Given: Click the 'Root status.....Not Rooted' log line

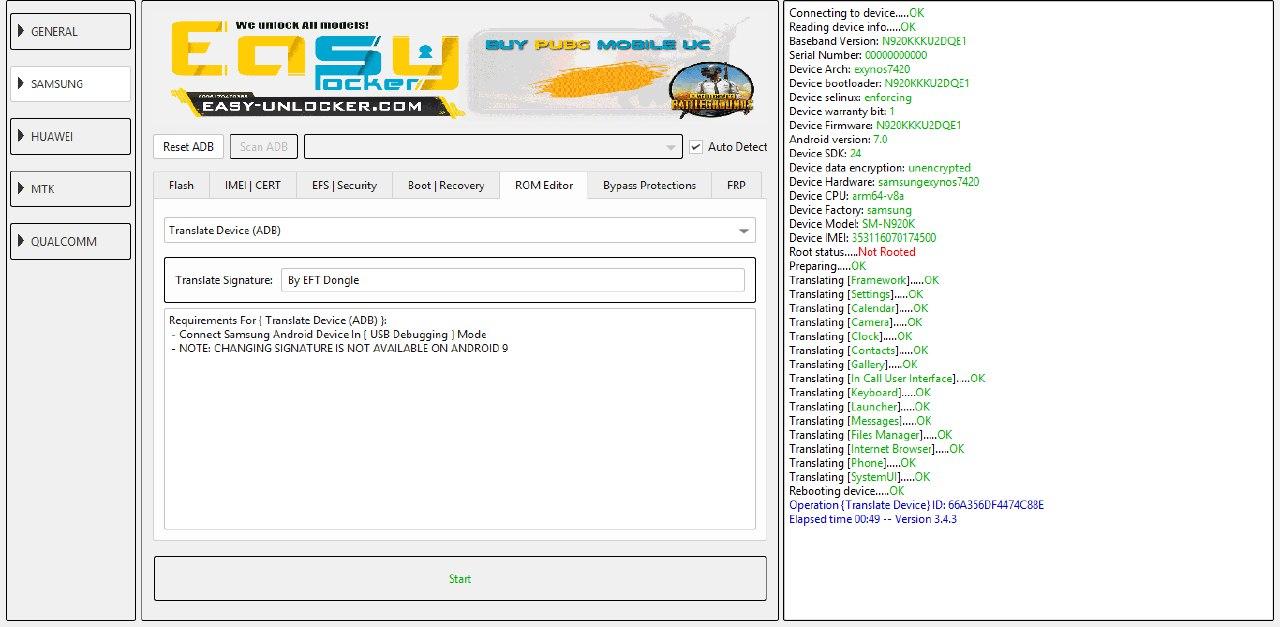Looking at the screenshot, I should 852,251.
